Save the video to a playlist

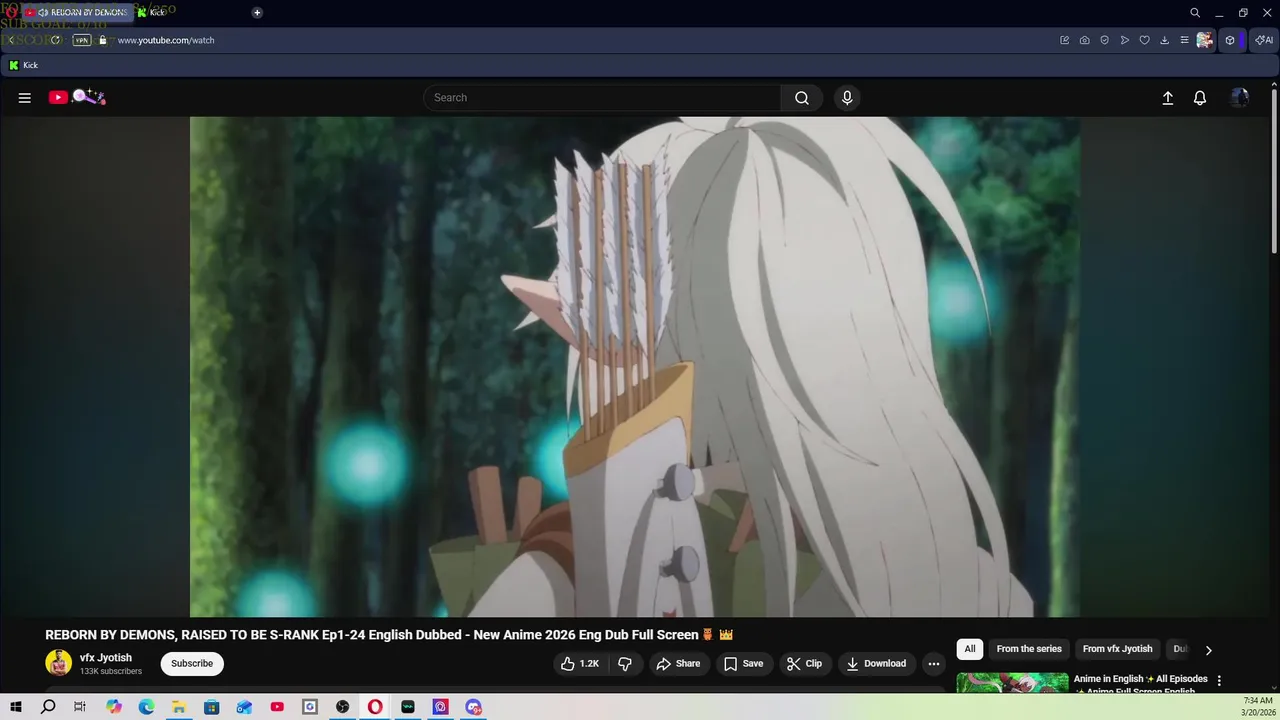(743, 664)
